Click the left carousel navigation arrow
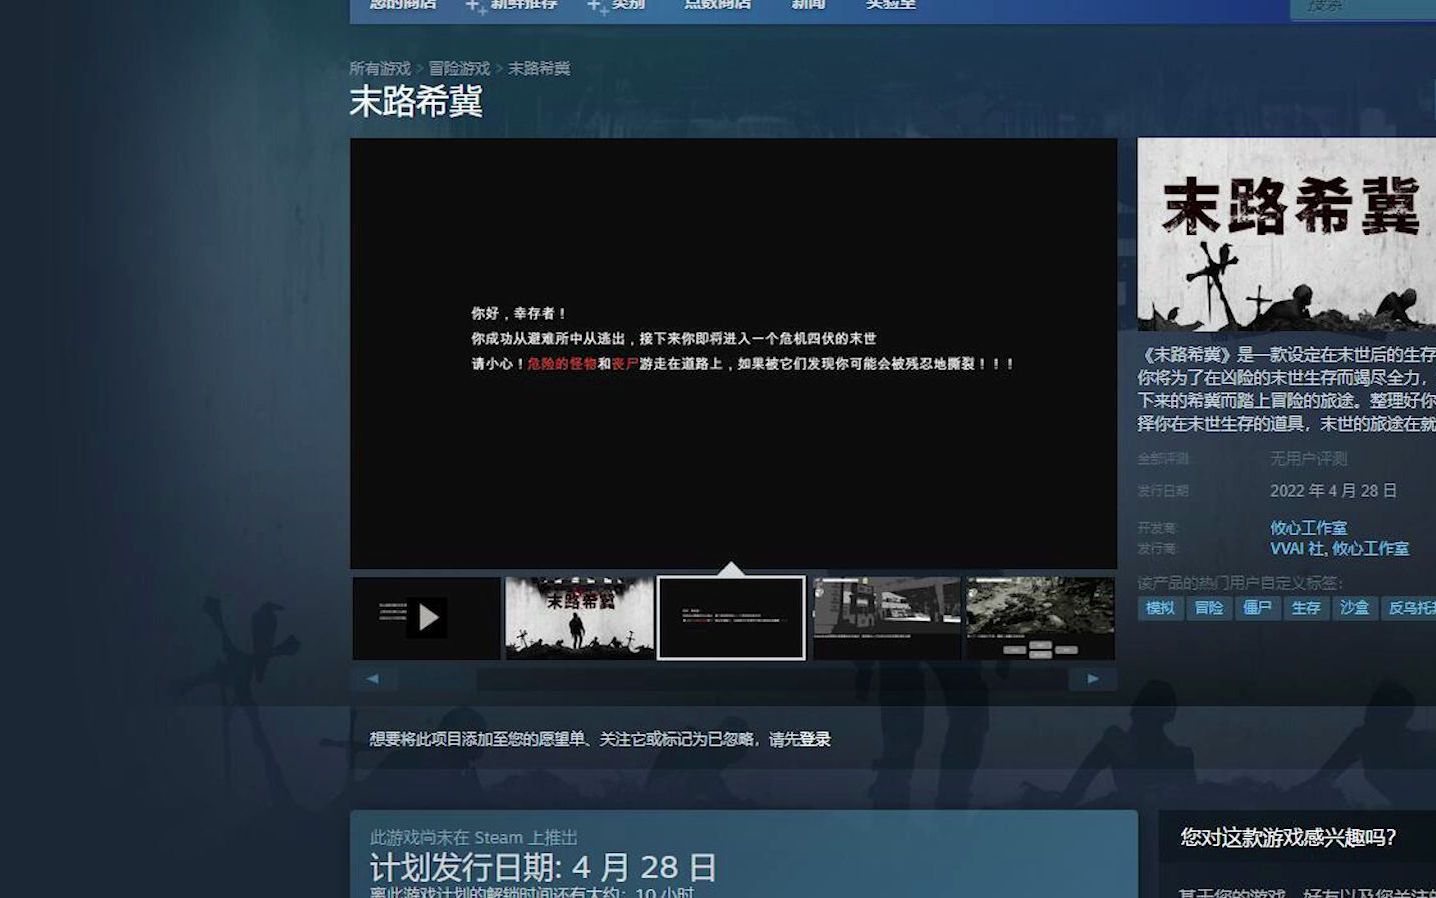The width and height of the screenshot is (1436, 898). click(372, 678)
